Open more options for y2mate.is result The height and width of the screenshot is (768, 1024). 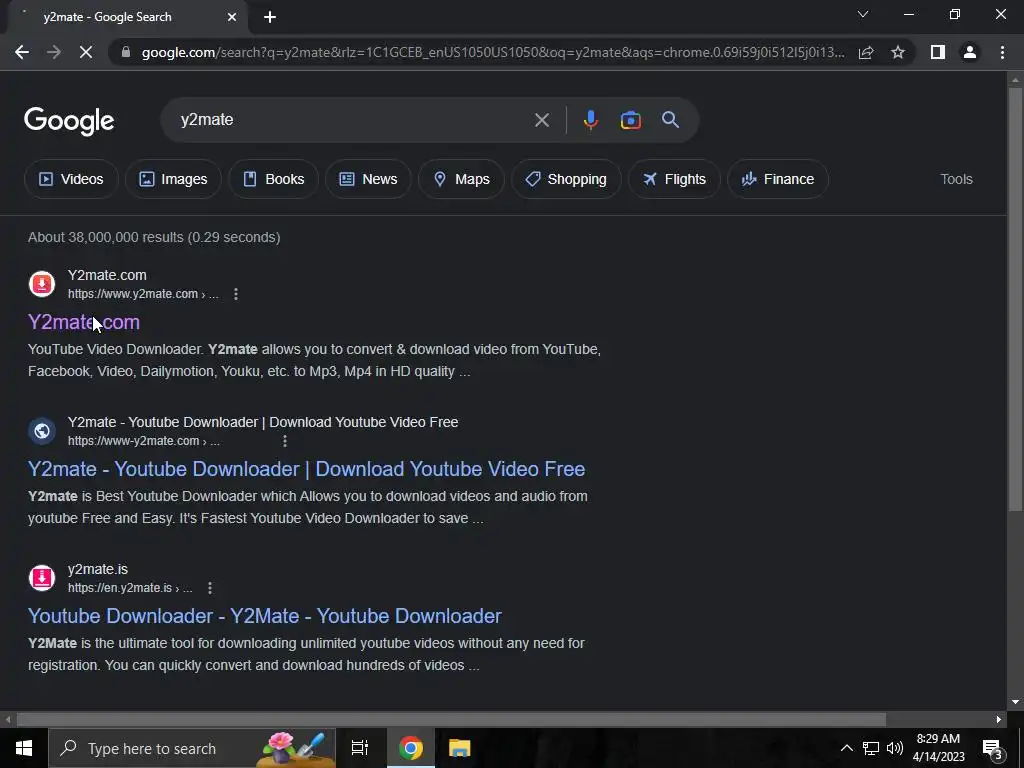210,588
